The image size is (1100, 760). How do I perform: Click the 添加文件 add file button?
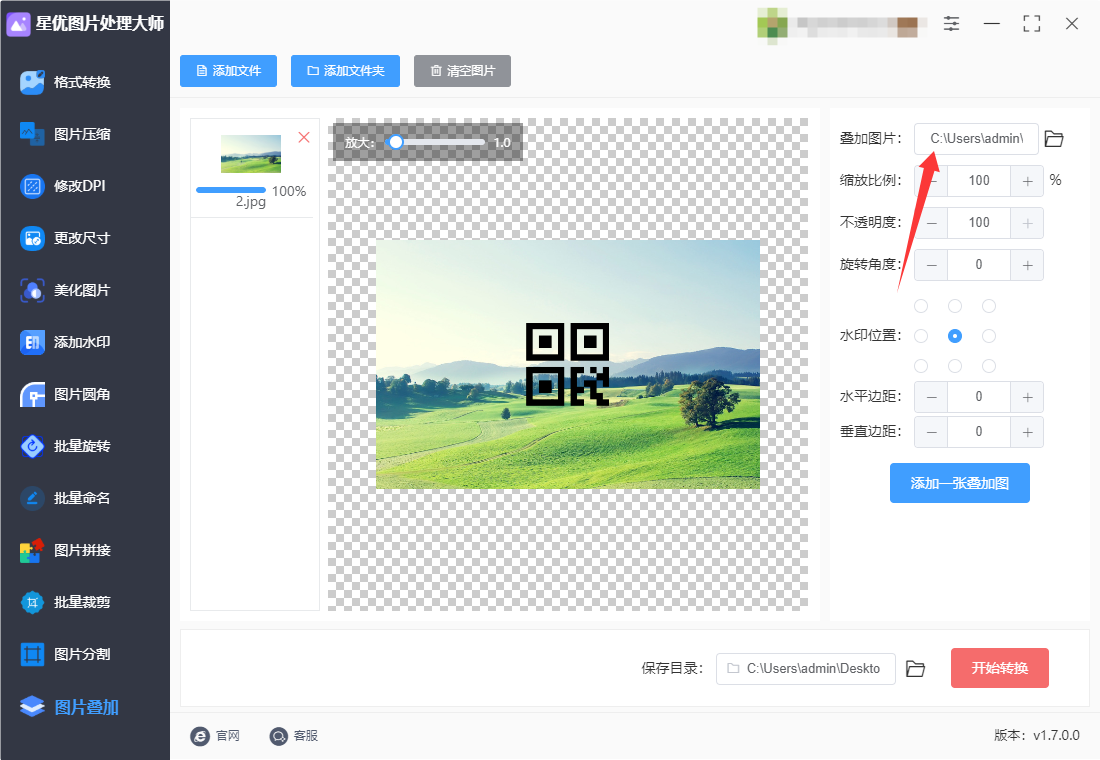point(229,71)
